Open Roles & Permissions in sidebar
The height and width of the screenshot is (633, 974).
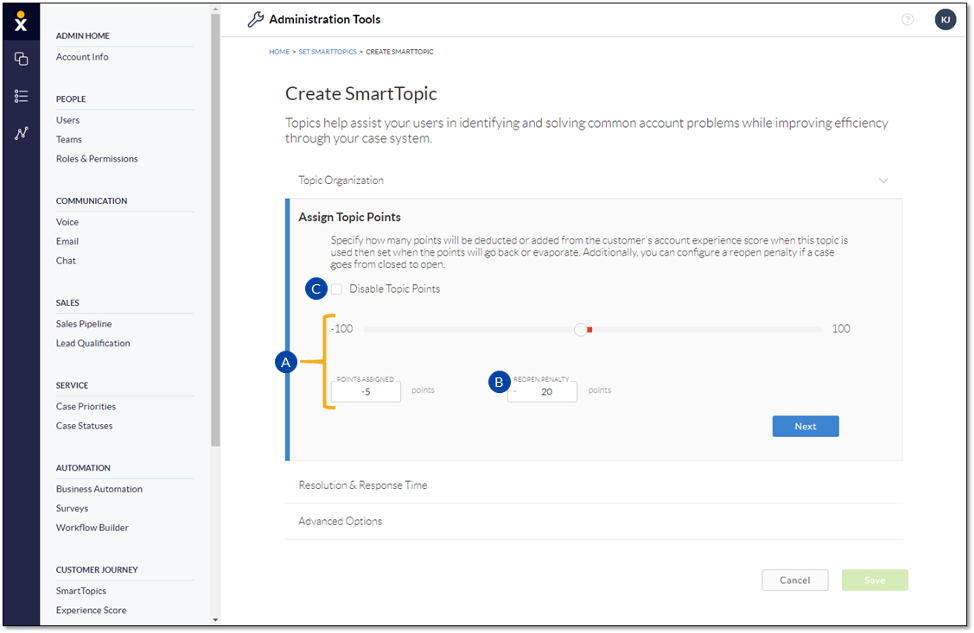click(x=97, y=159)
